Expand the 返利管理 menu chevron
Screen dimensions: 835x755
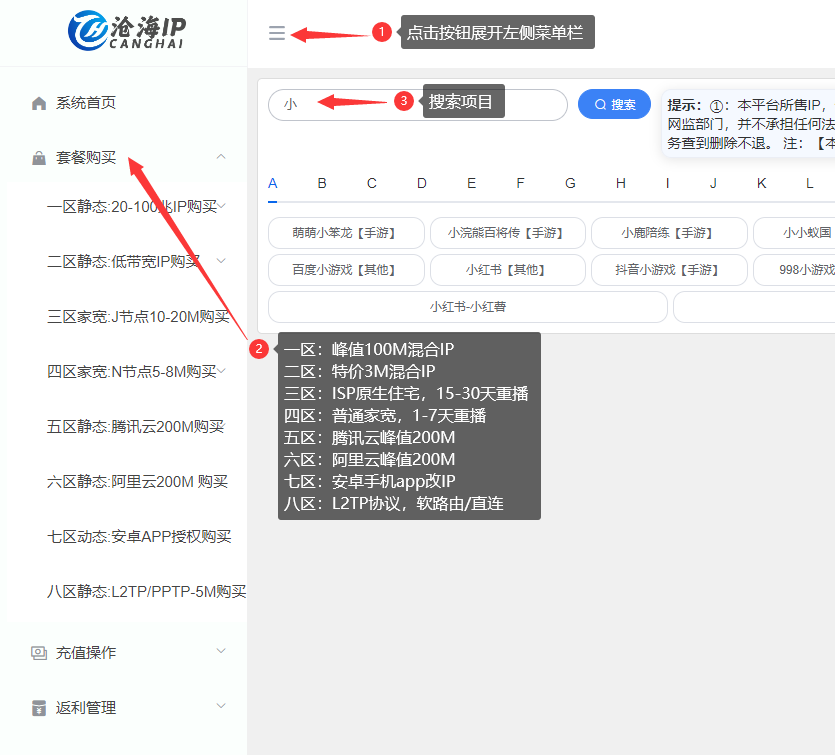(221, 706)
